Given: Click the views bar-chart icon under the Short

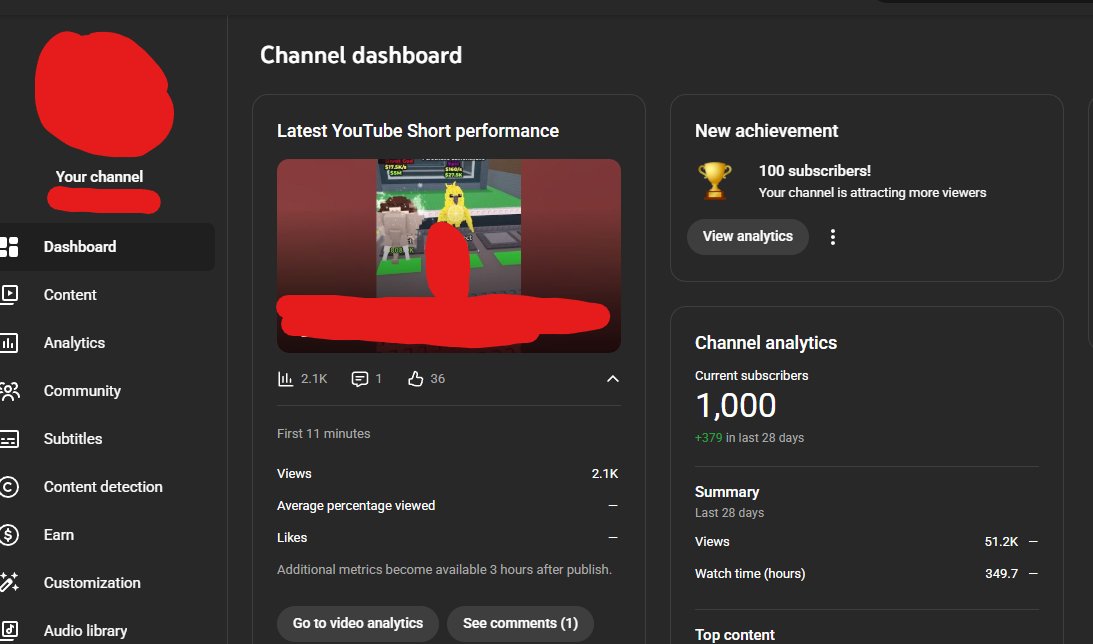Looking at the screenshot, I should (x=285, y=378).
